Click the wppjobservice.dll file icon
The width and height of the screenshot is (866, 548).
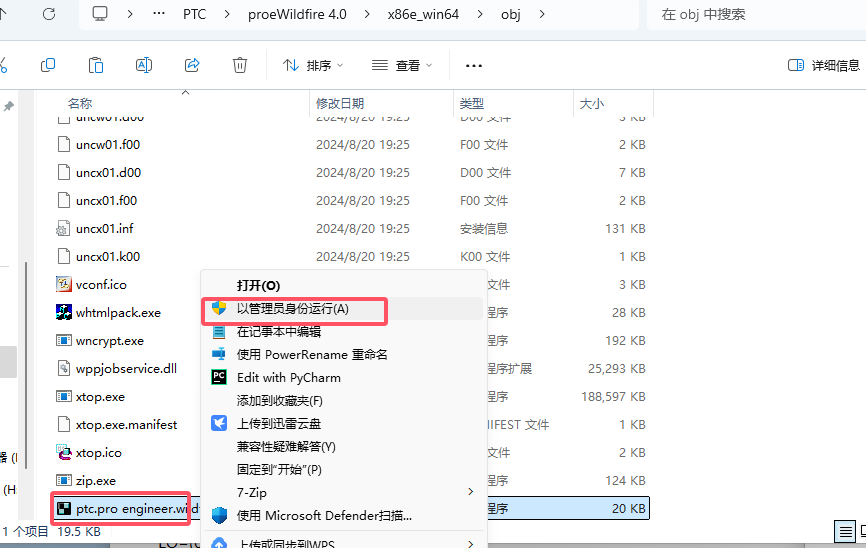(64, 368)
